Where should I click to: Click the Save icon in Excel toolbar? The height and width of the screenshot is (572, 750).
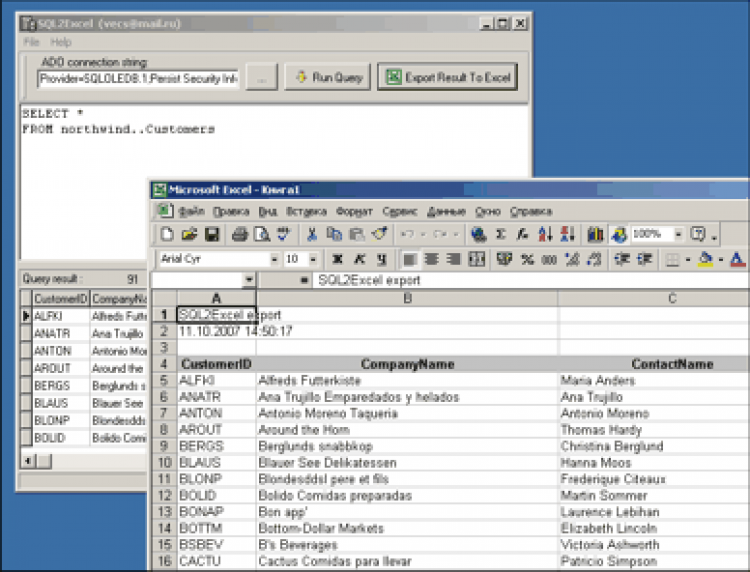(x=212, y=234)
